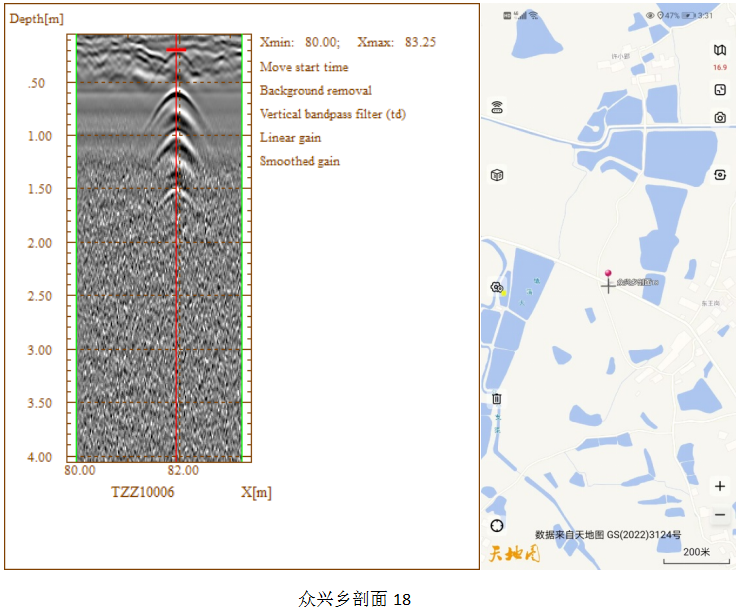Select the red pin marker on map
Image resolution: width=739 pixels, height=610 pixels.
[607, 274]
